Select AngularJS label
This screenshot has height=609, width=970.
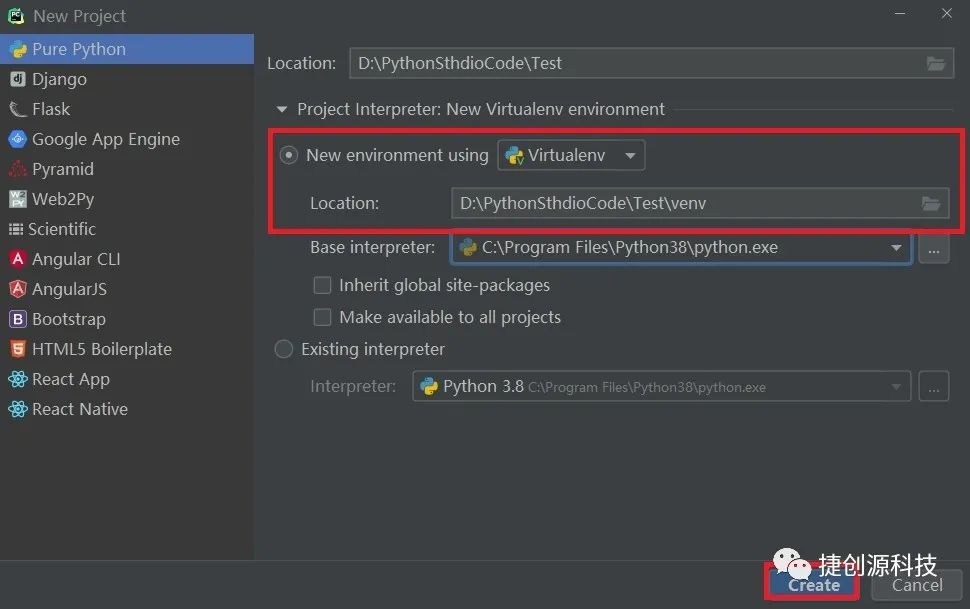(x=69, y=289)
